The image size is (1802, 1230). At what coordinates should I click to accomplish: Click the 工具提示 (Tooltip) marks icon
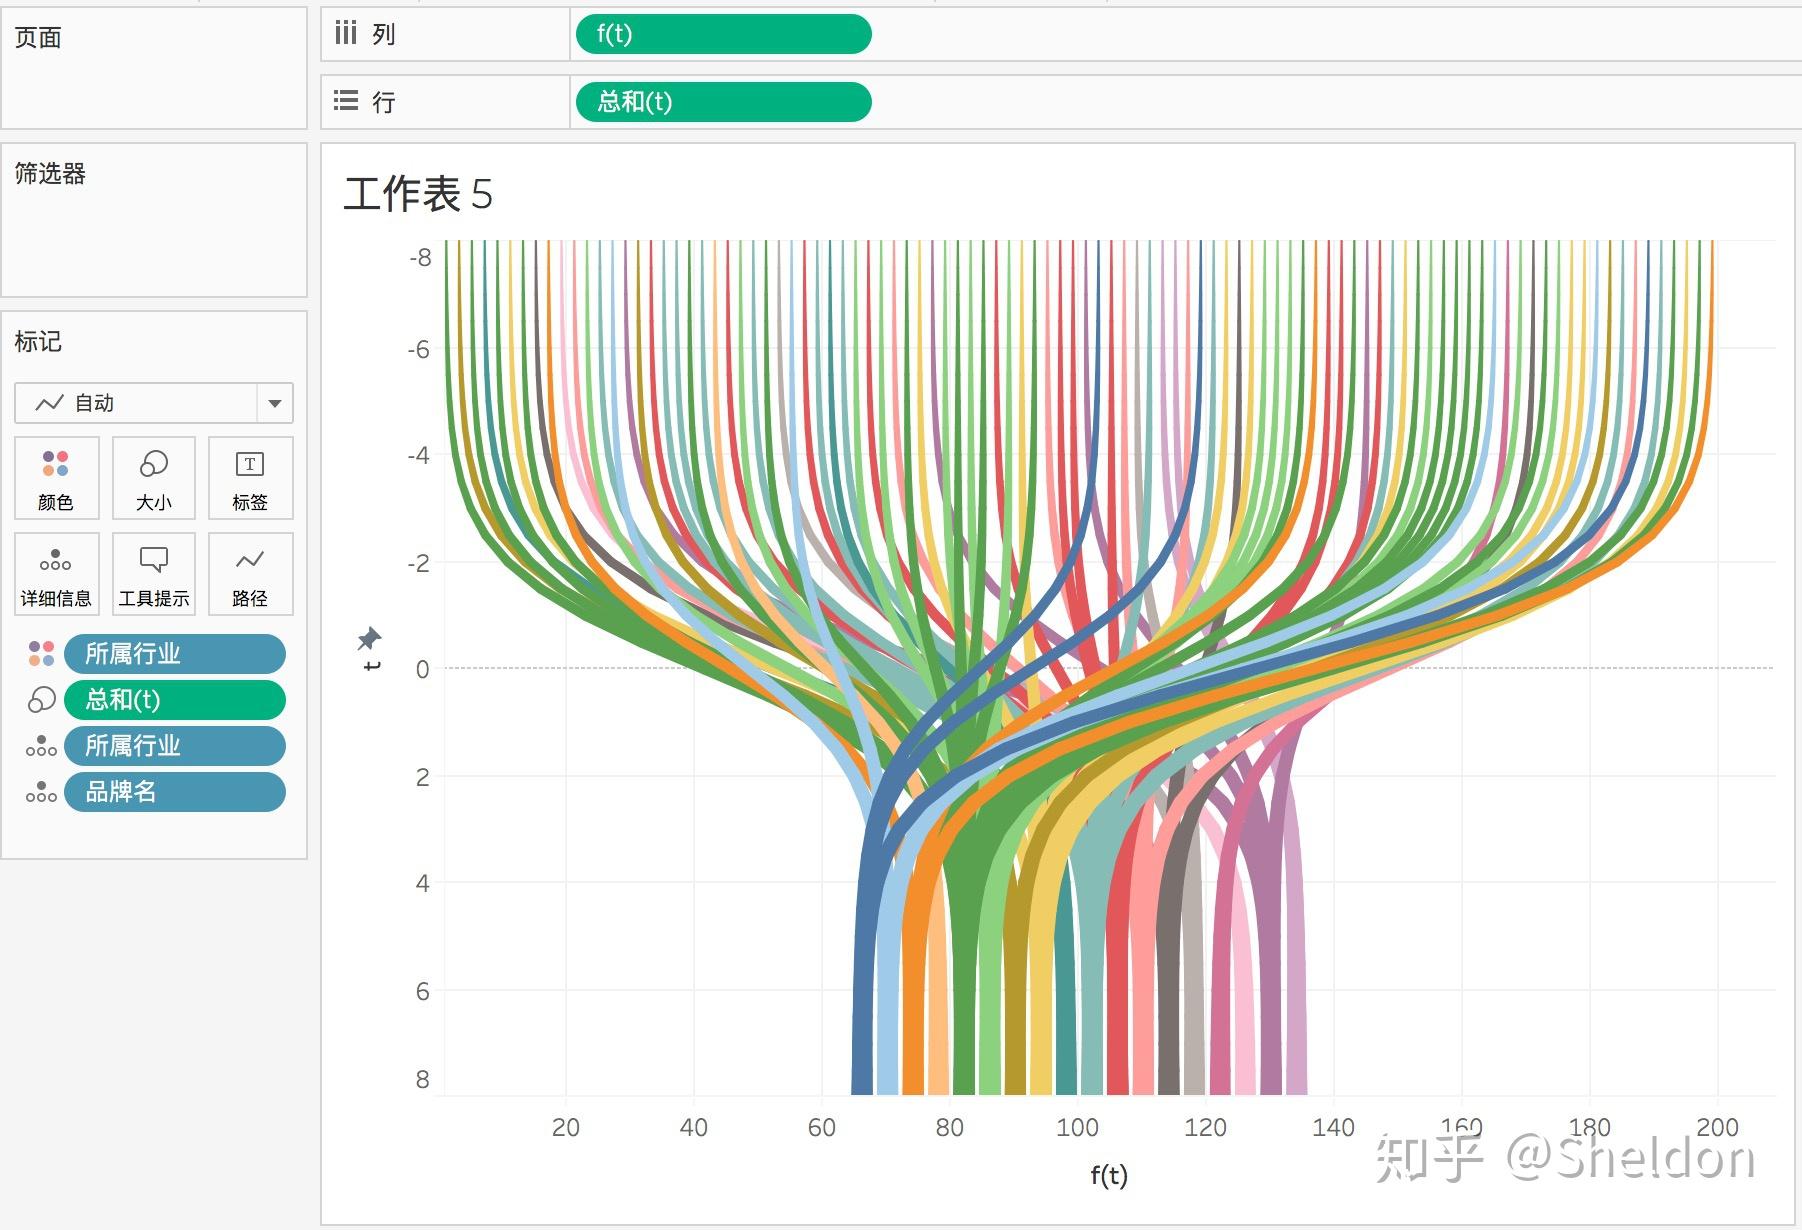tap(152, 573)
